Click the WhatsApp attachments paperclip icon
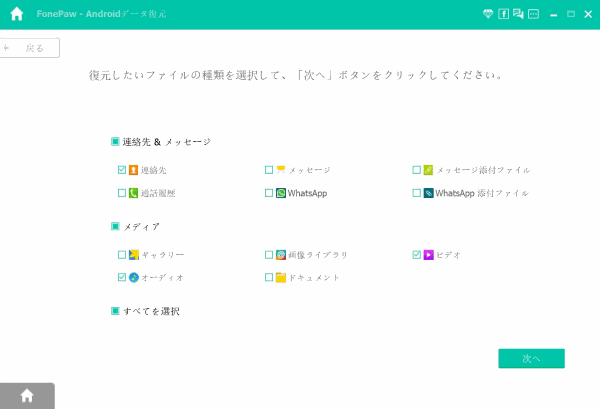 428,193
